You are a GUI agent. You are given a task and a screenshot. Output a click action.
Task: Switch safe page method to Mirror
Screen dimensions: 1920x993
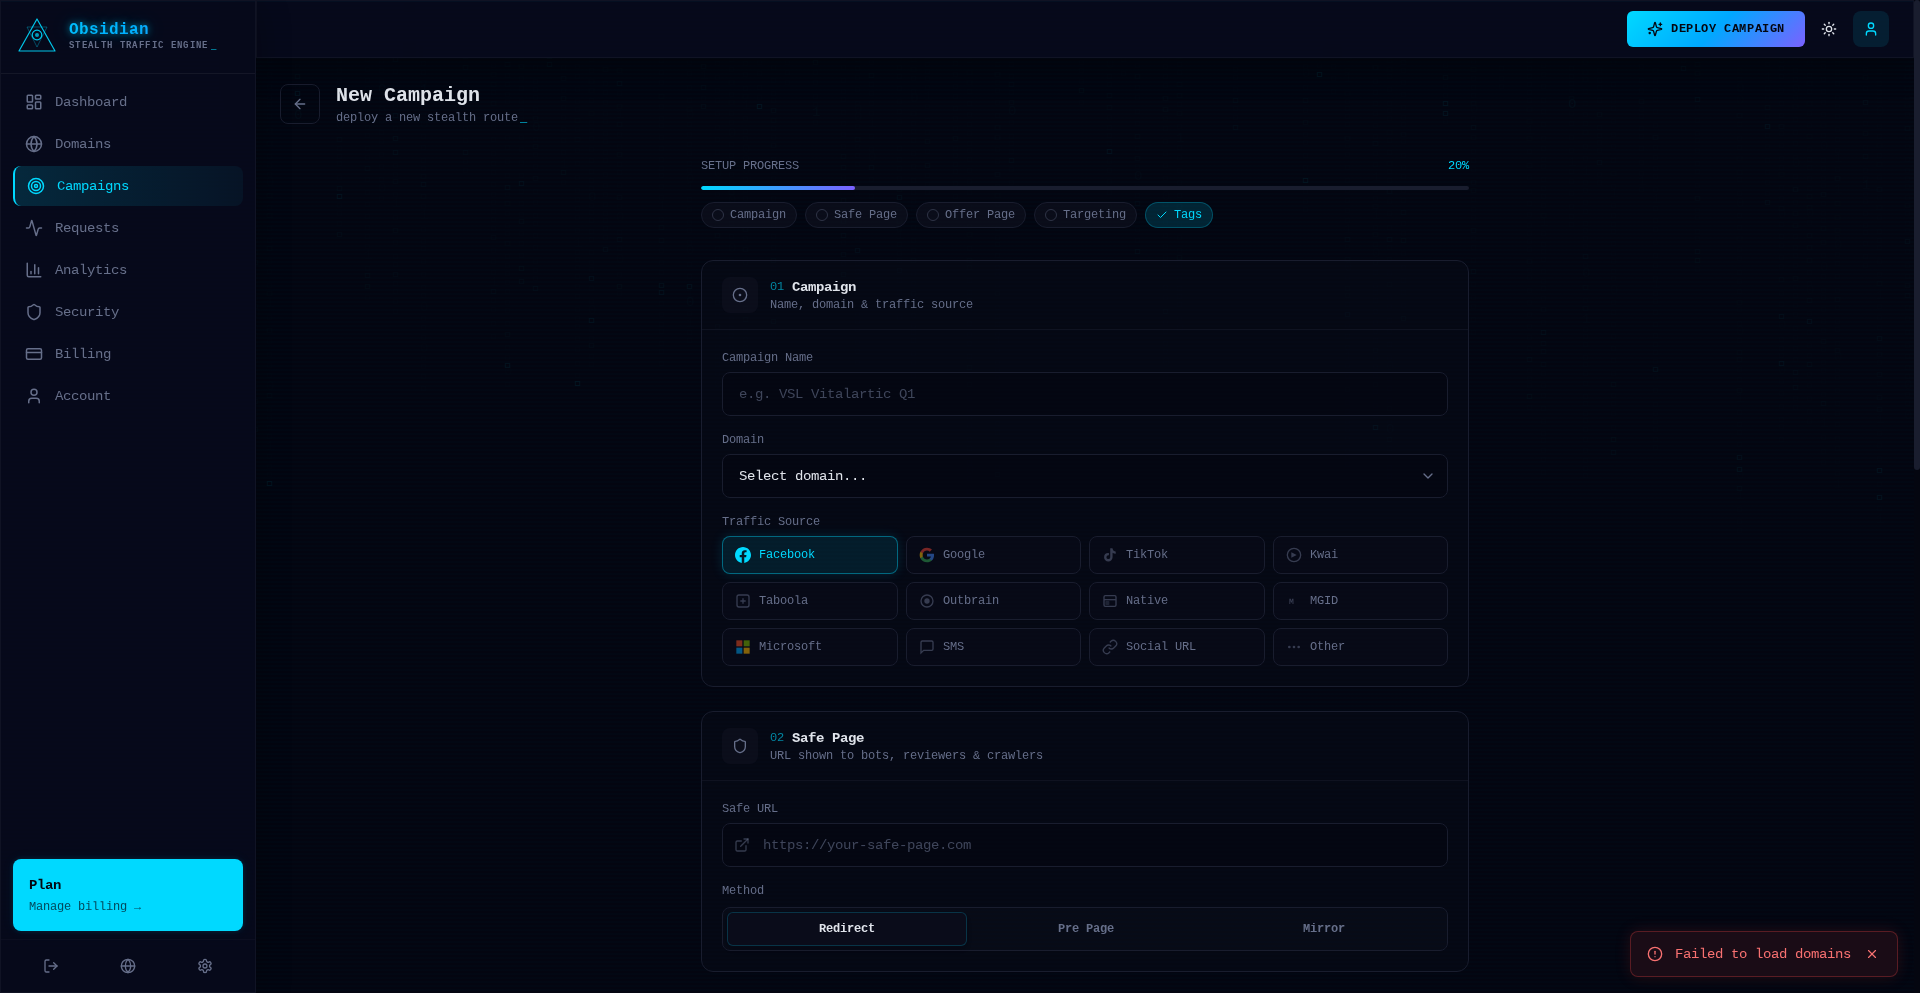(x=1323, y=929)
